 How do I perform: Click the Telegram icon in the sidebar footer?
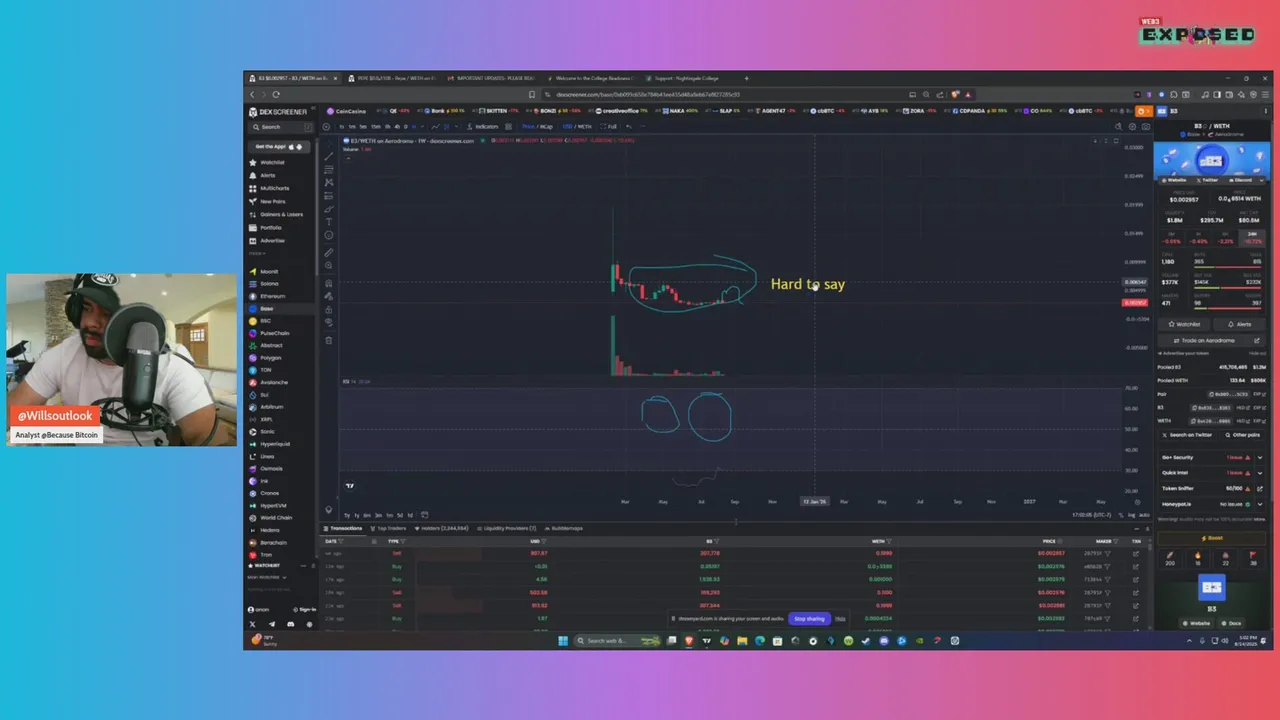click(x=271, y=624)
